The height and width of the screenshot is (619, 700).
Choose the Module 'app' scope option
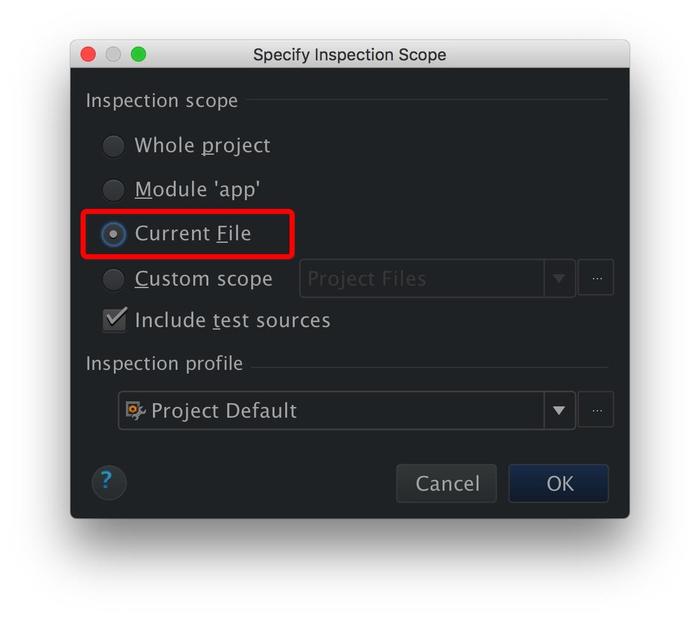click(x=114, y=190)
